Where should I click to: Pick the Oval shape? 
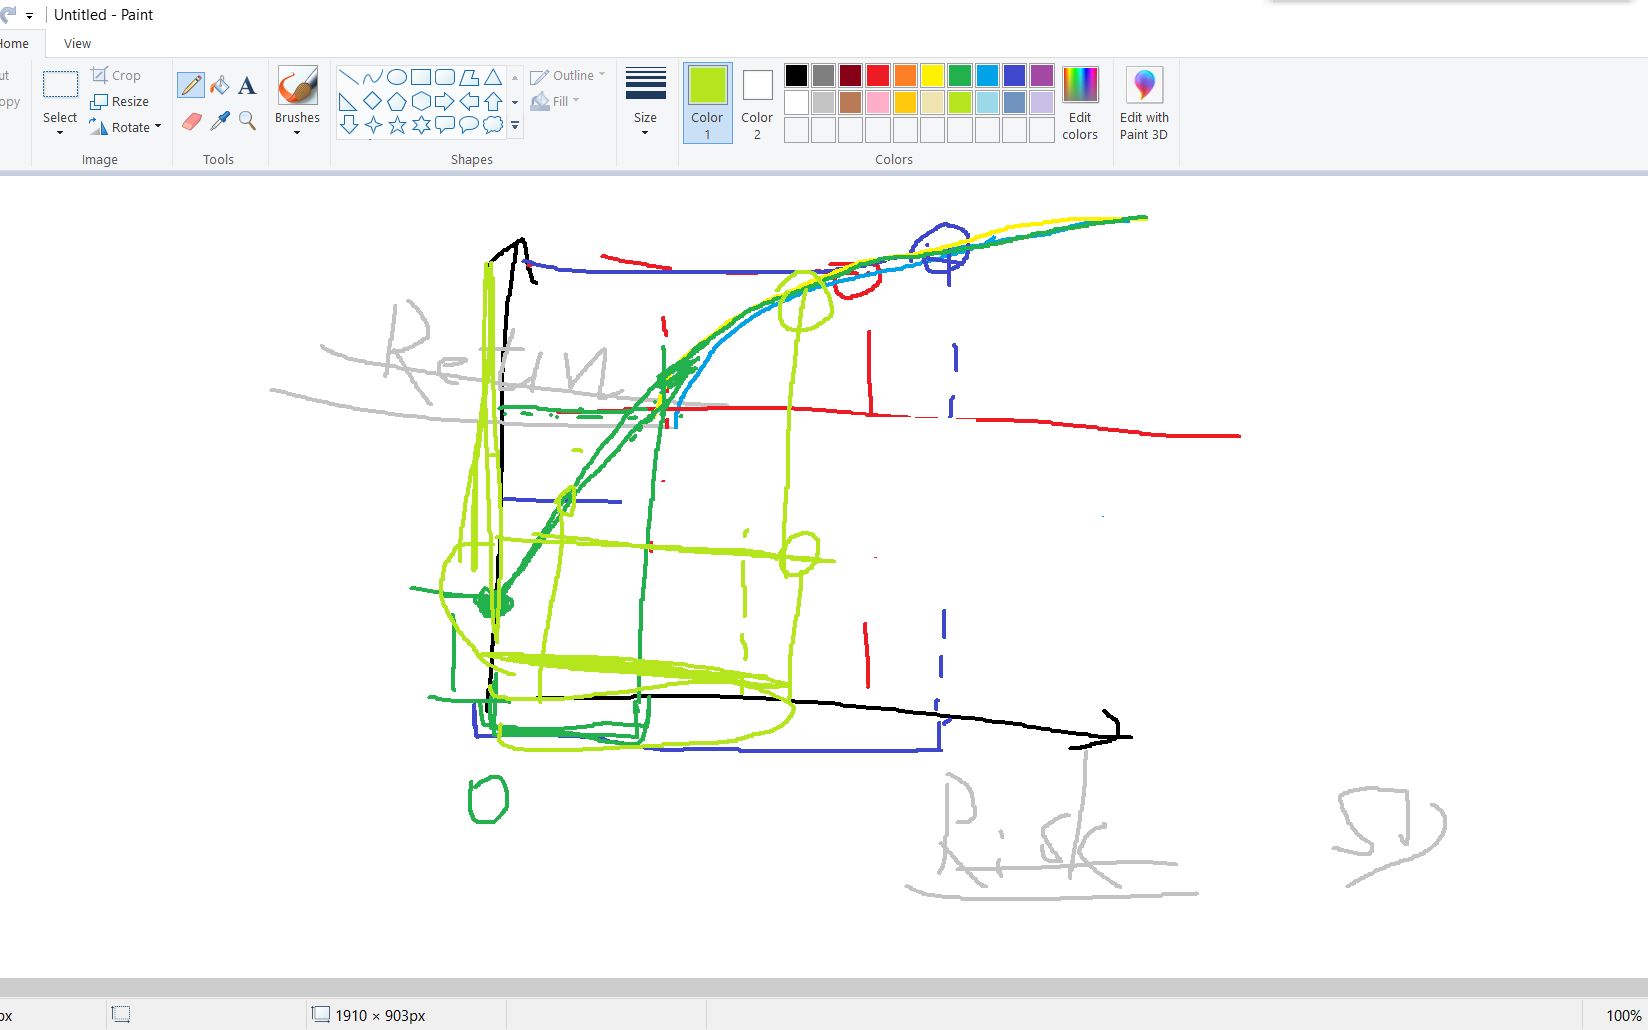397,77
